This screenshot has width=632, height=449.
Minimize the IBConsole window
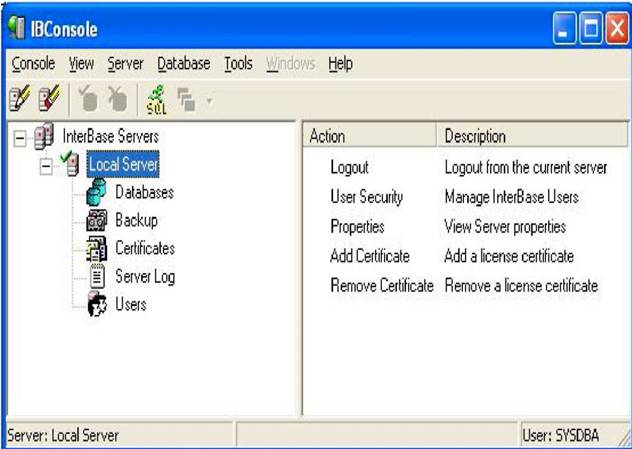point(565,28)
